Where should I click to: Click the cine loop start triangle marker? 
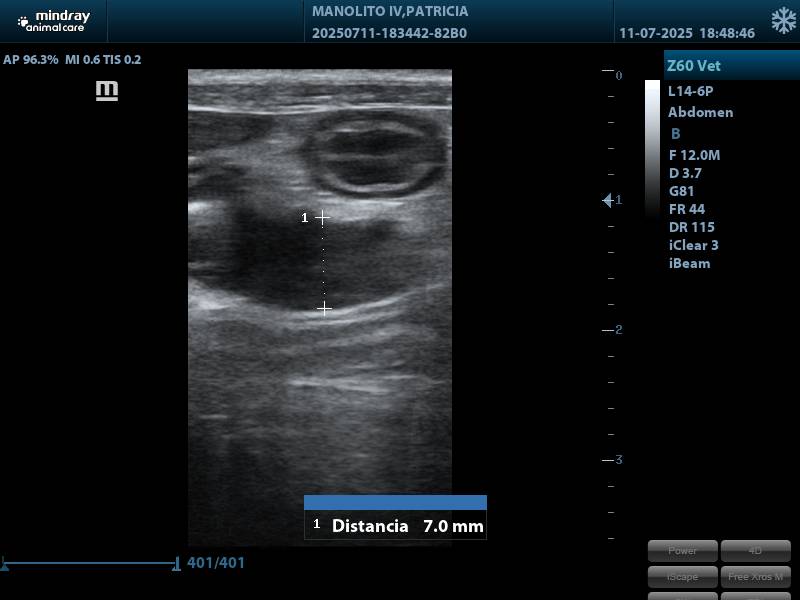pyautogui.click(x=5, y=565)
